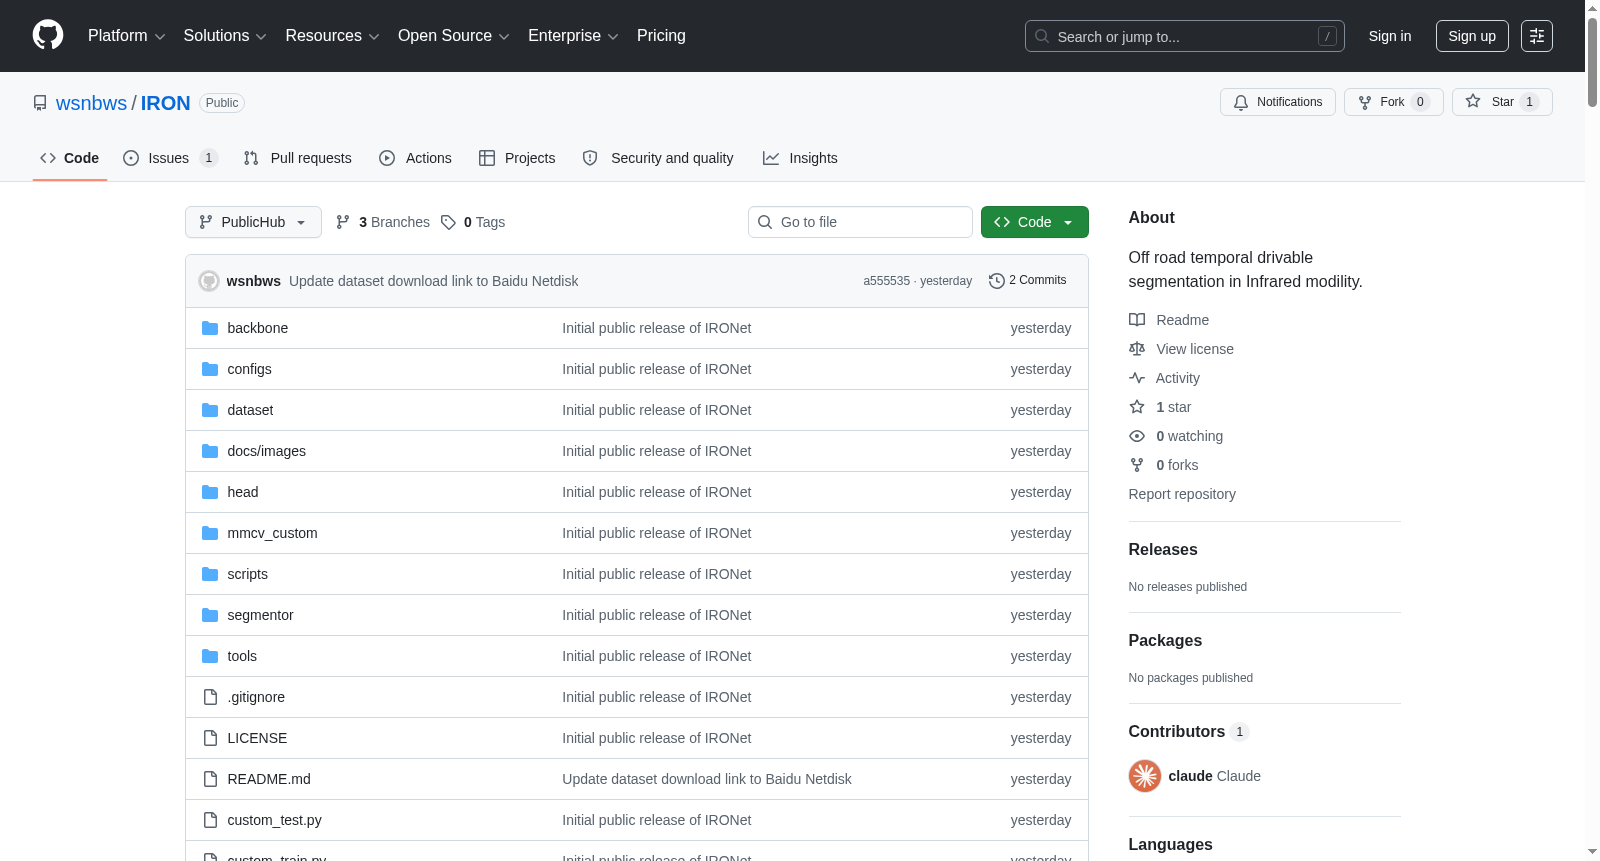Open the PublicHub branch selector dropdown
This screenshot has width=1600, height=861.
tap(253, 222)
